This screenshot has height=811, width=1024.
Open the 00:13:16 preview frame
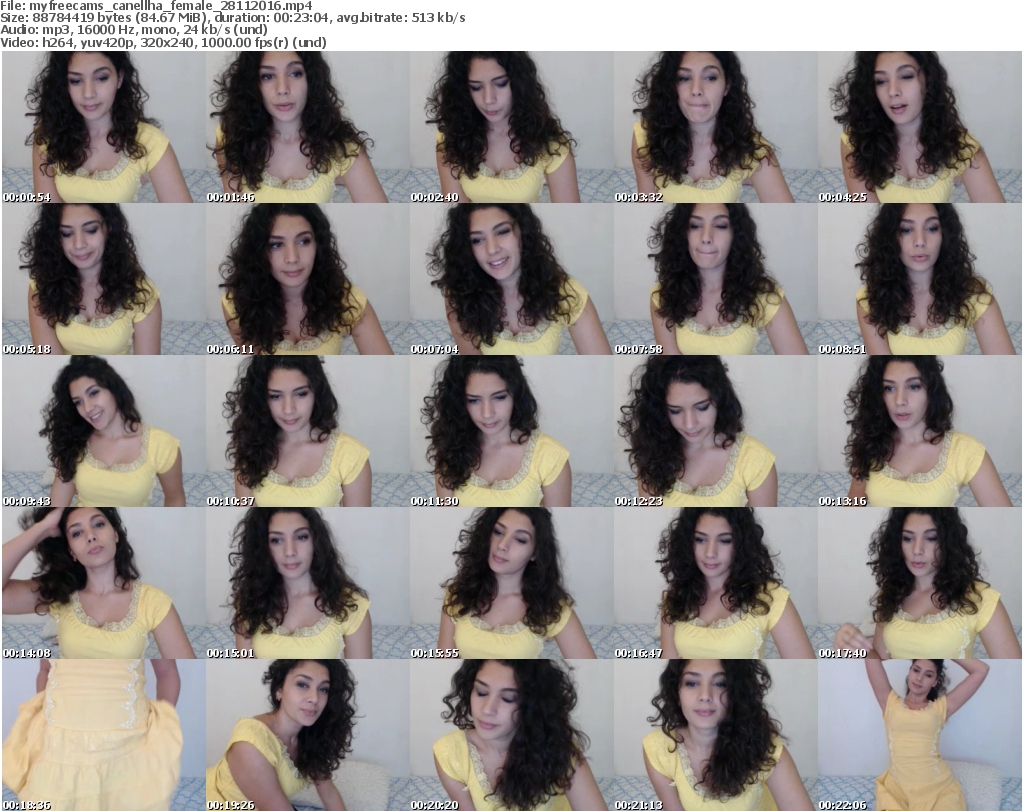point(920,431)
